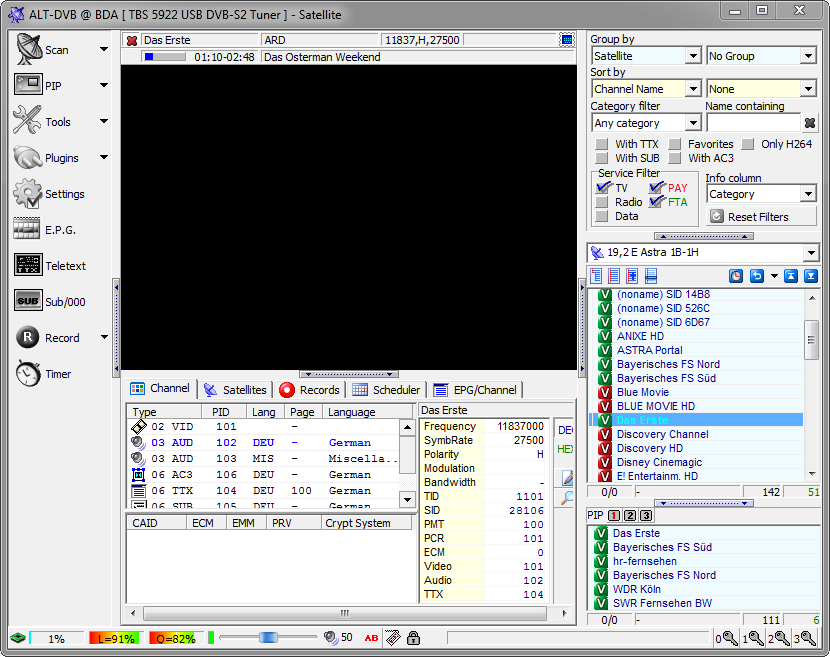The height and width of the screenshot is (657, 830).
Task: Switch to the Satellites tab
Action: coord(235,390)
